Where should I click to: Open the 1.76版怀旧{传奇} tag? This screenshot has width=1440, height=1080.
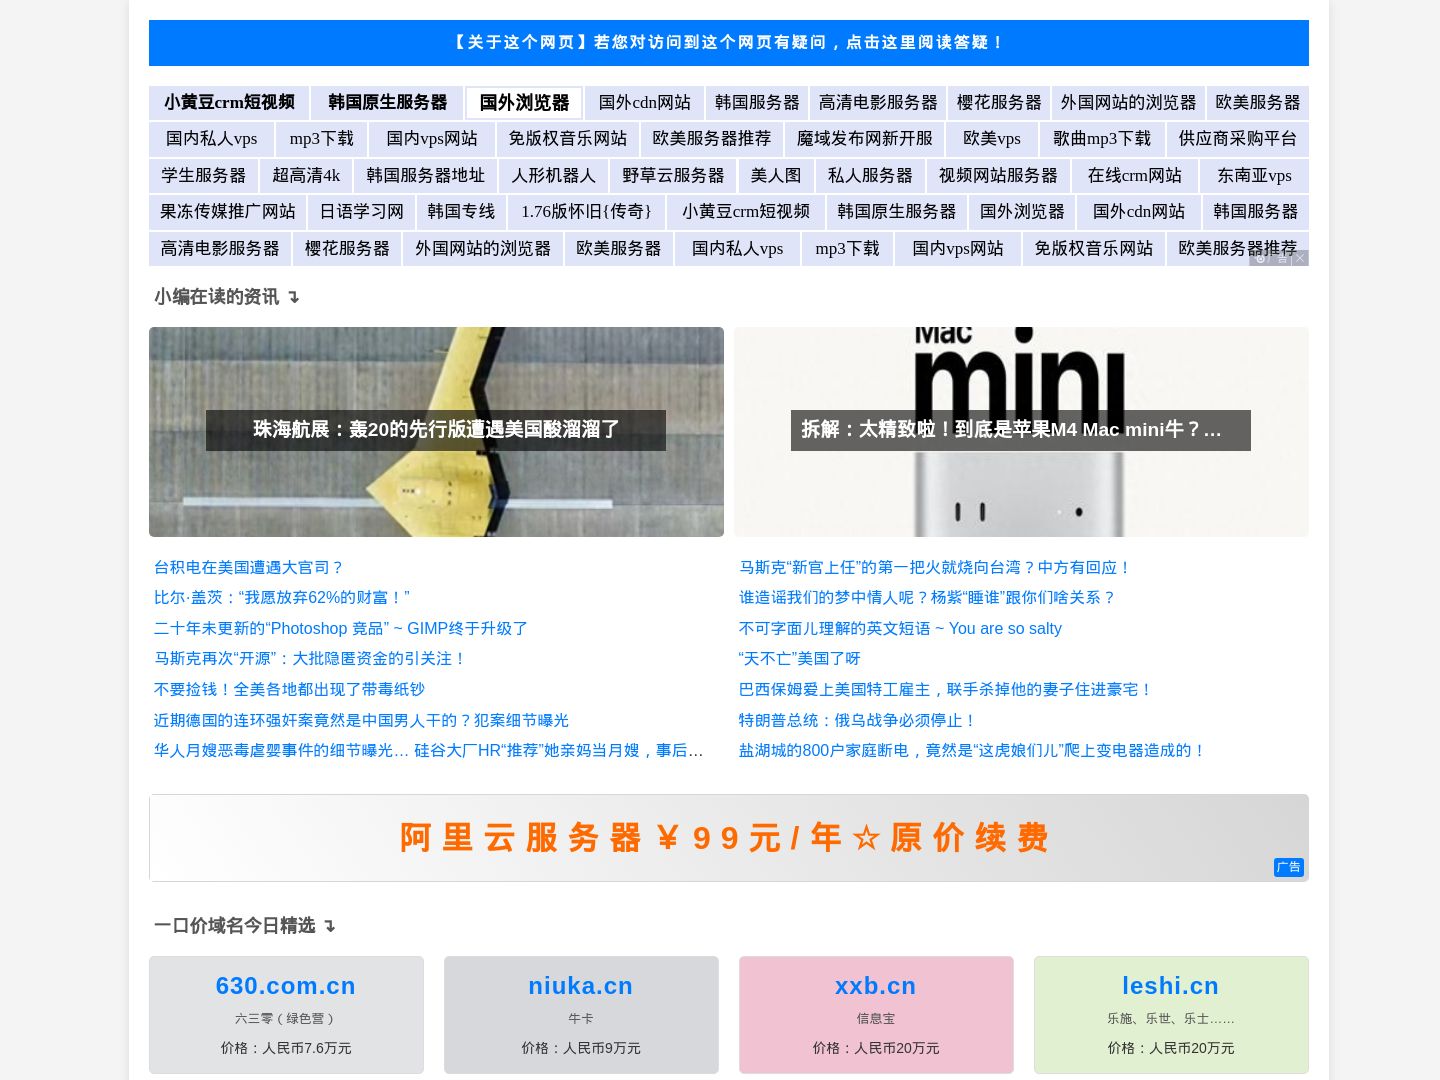click(587, 212)
